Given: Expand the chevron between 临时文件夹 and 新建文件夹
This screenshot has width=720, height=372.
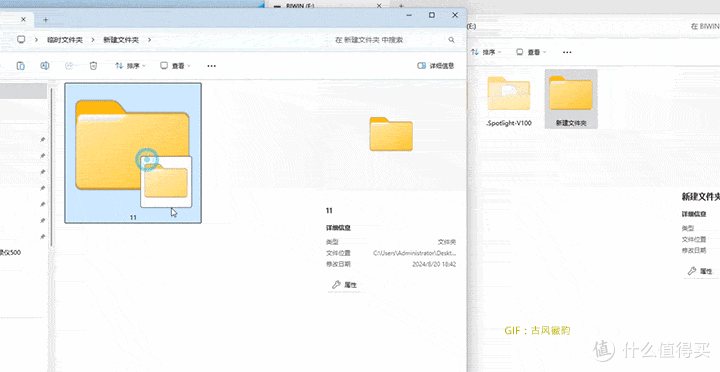Looking at the screenshot, I should coord(93,40).
